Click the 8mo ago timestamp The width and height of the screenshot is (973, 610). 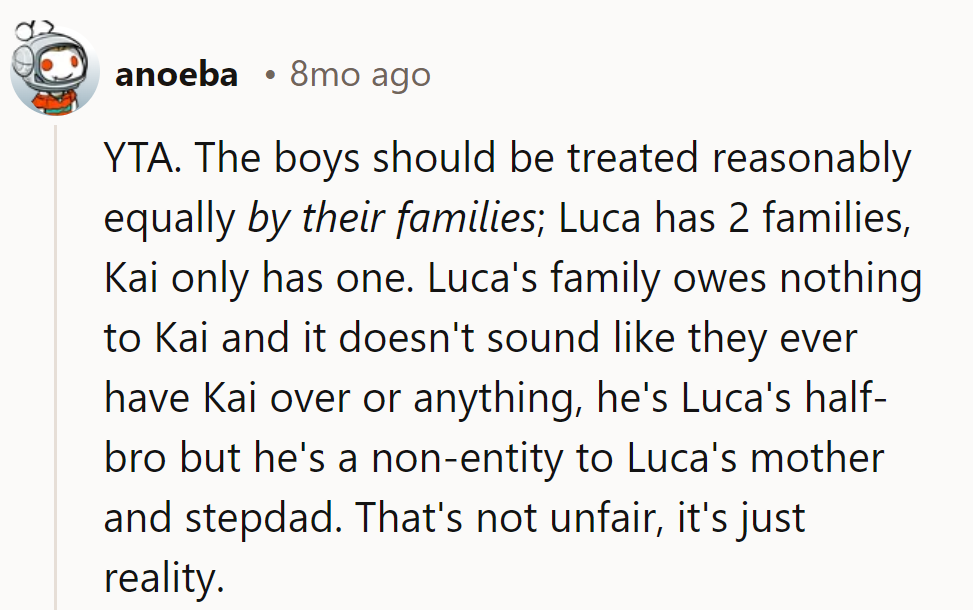pyautogui.click(x=360, y=75)
